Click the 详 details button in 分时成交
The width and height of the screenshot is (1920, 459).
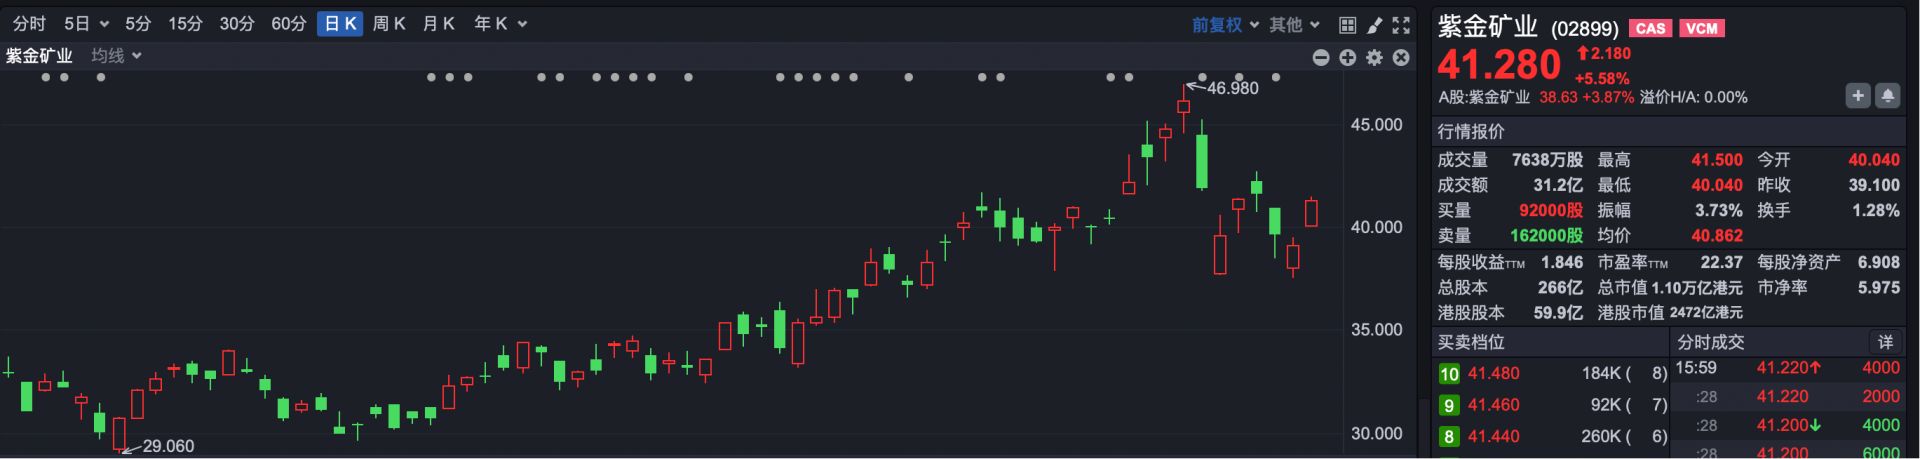tap(1885, 342)
